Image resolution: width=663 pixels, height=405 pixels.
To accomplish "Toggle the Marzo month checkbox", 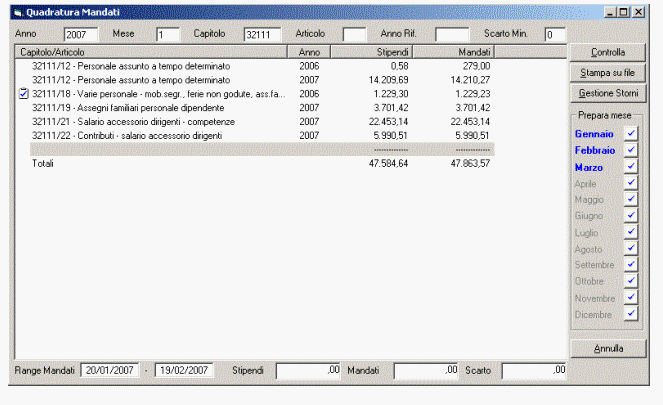I will tap(630, 167).
